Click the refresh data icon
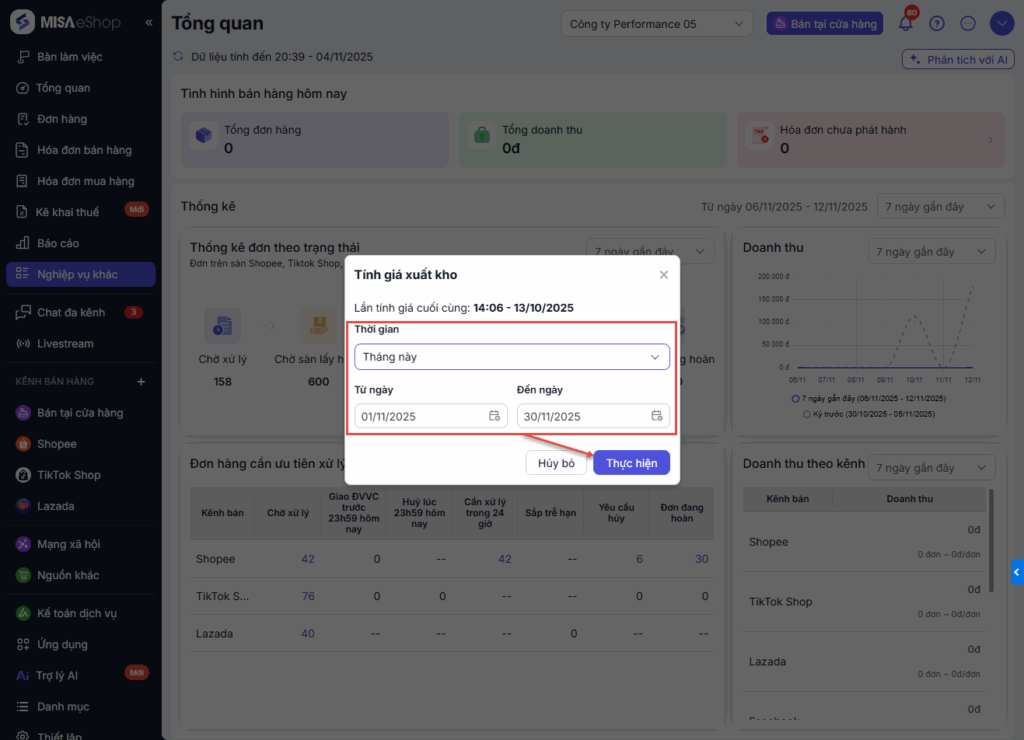This screenshot has height=740, width=1024. pyautogui.click(x=179, y=57)
